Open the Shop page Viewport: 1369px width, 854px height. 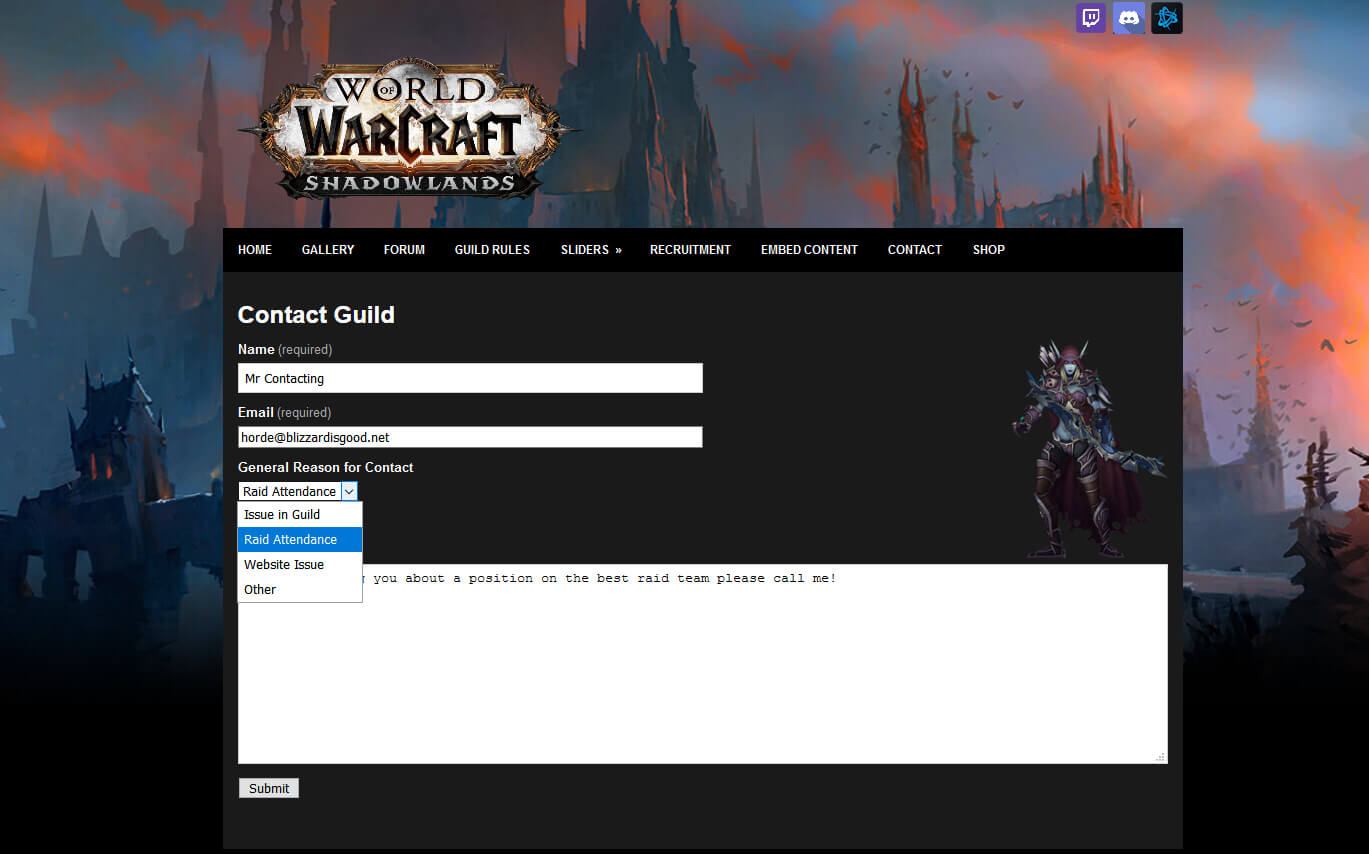(x=989, y=250)
